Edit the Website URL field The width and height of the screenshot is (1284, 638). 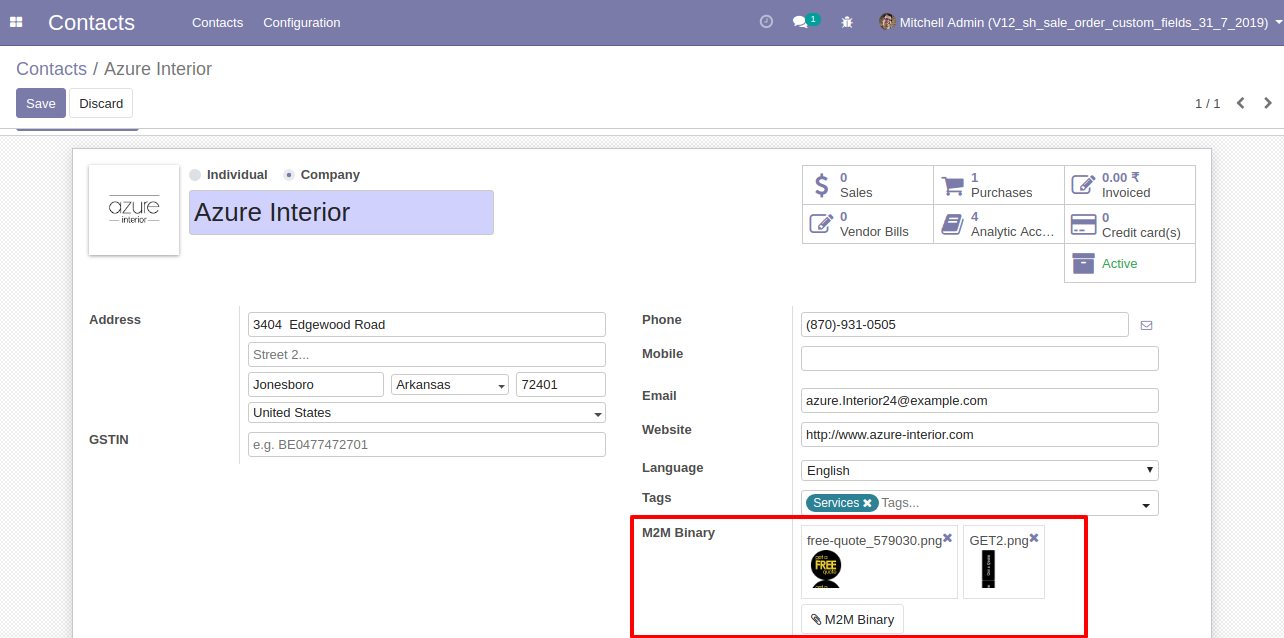pyautogui.click(x=980, y=434)
